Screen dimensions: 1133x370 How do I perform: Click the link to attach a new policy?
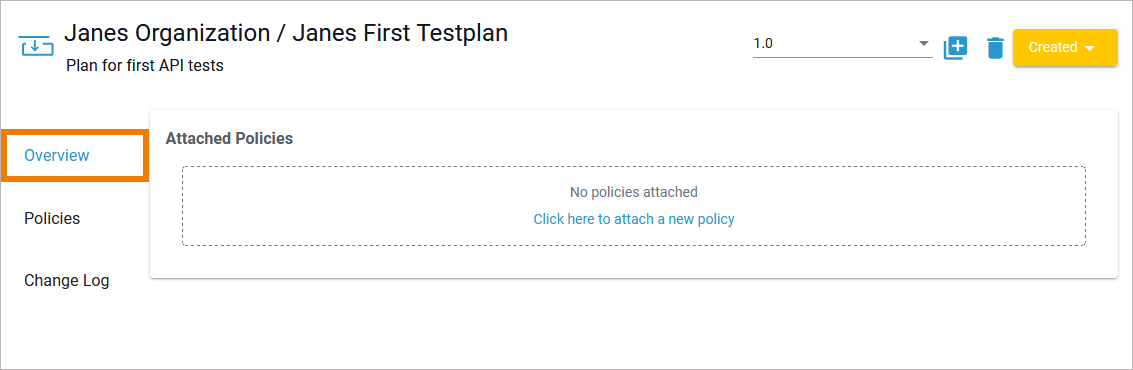click(x=634, y=219)
